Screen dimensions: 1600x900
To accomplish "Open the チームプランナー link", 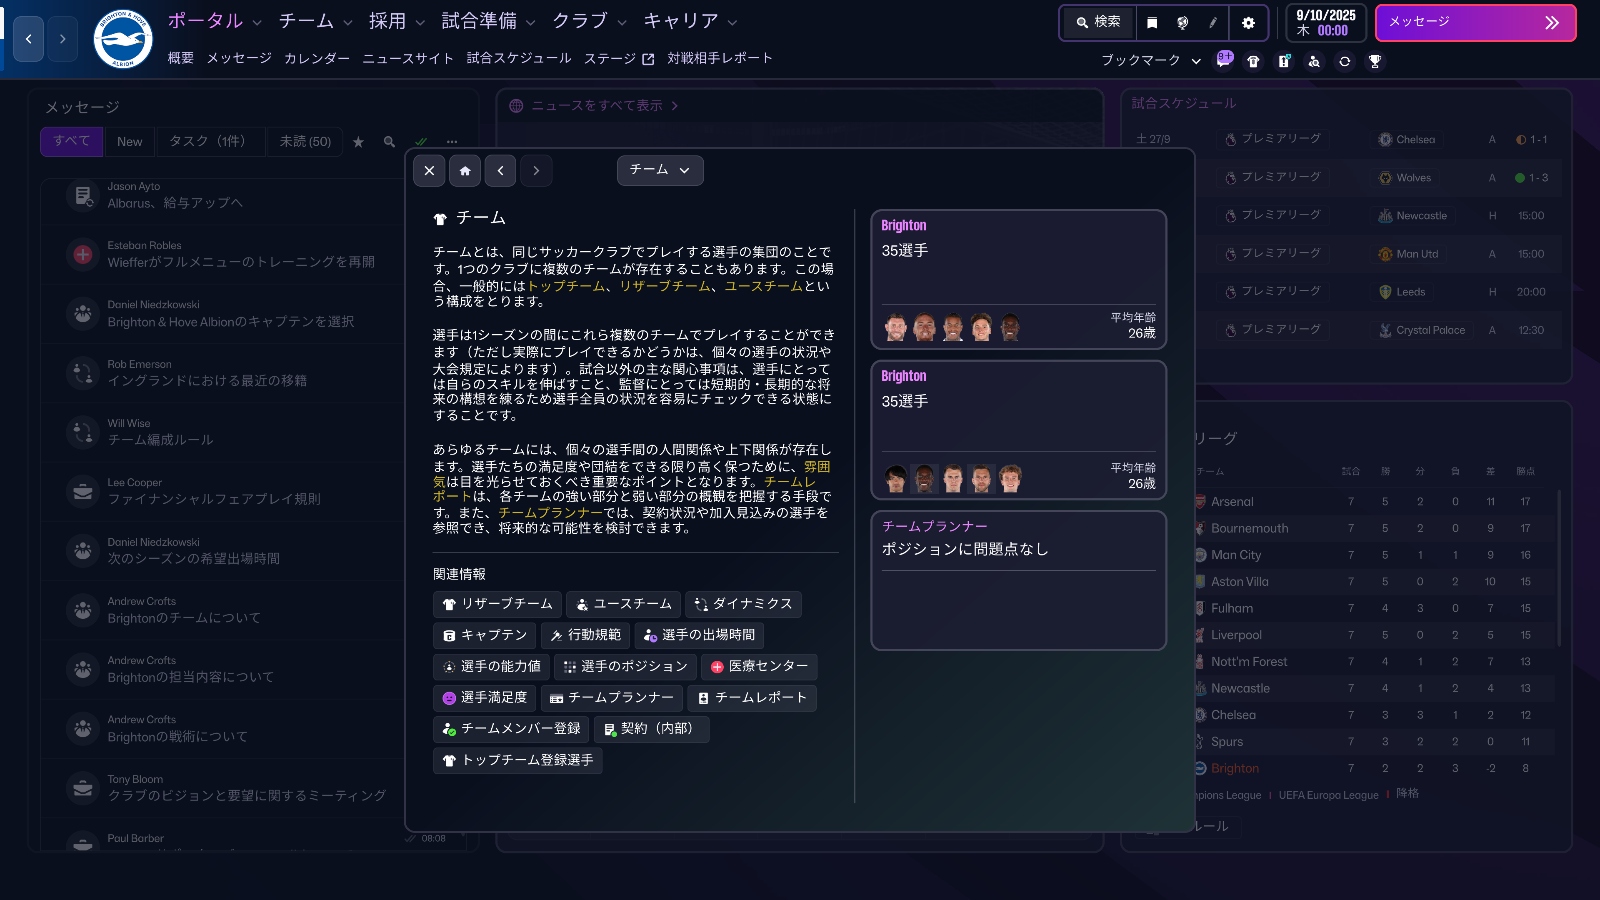I will click(615, 698).
